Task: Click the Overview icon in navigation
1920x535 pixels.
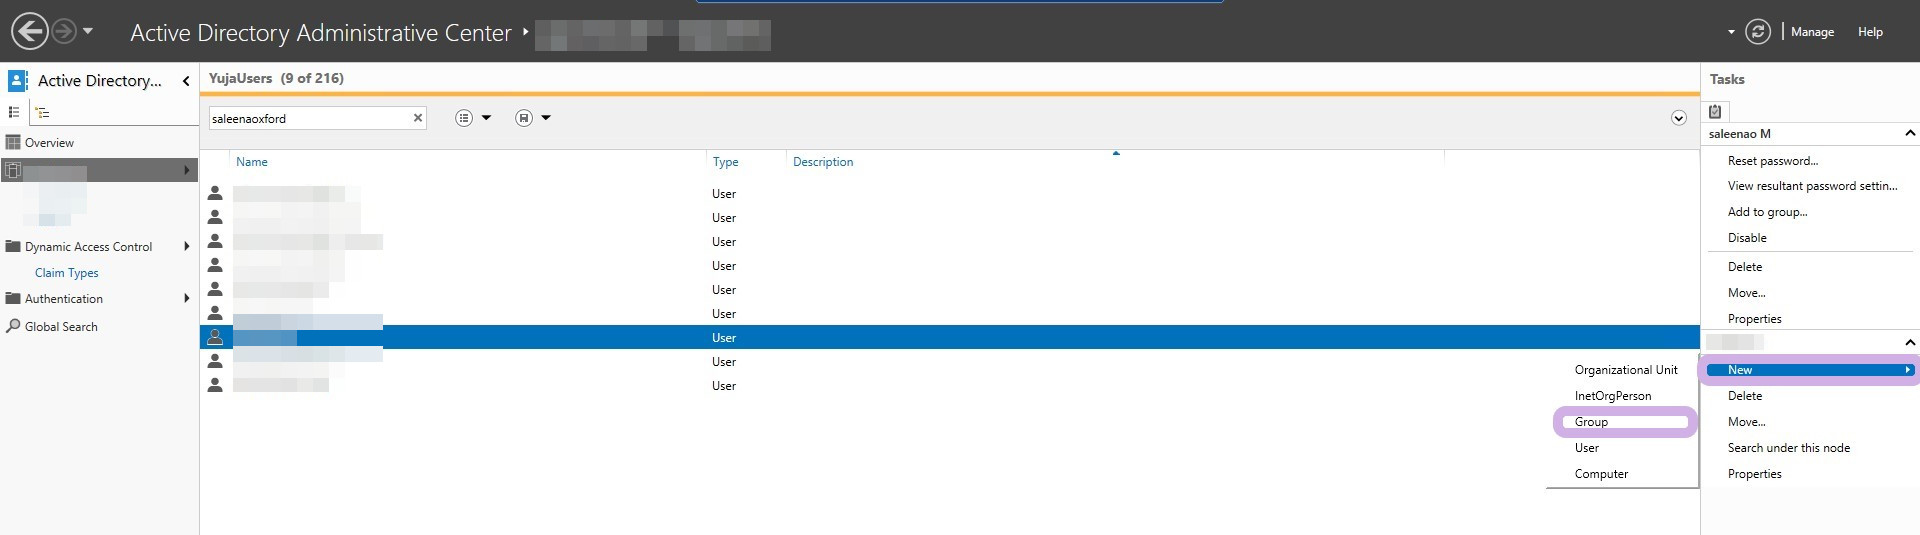Action: (x=13, y=142)
